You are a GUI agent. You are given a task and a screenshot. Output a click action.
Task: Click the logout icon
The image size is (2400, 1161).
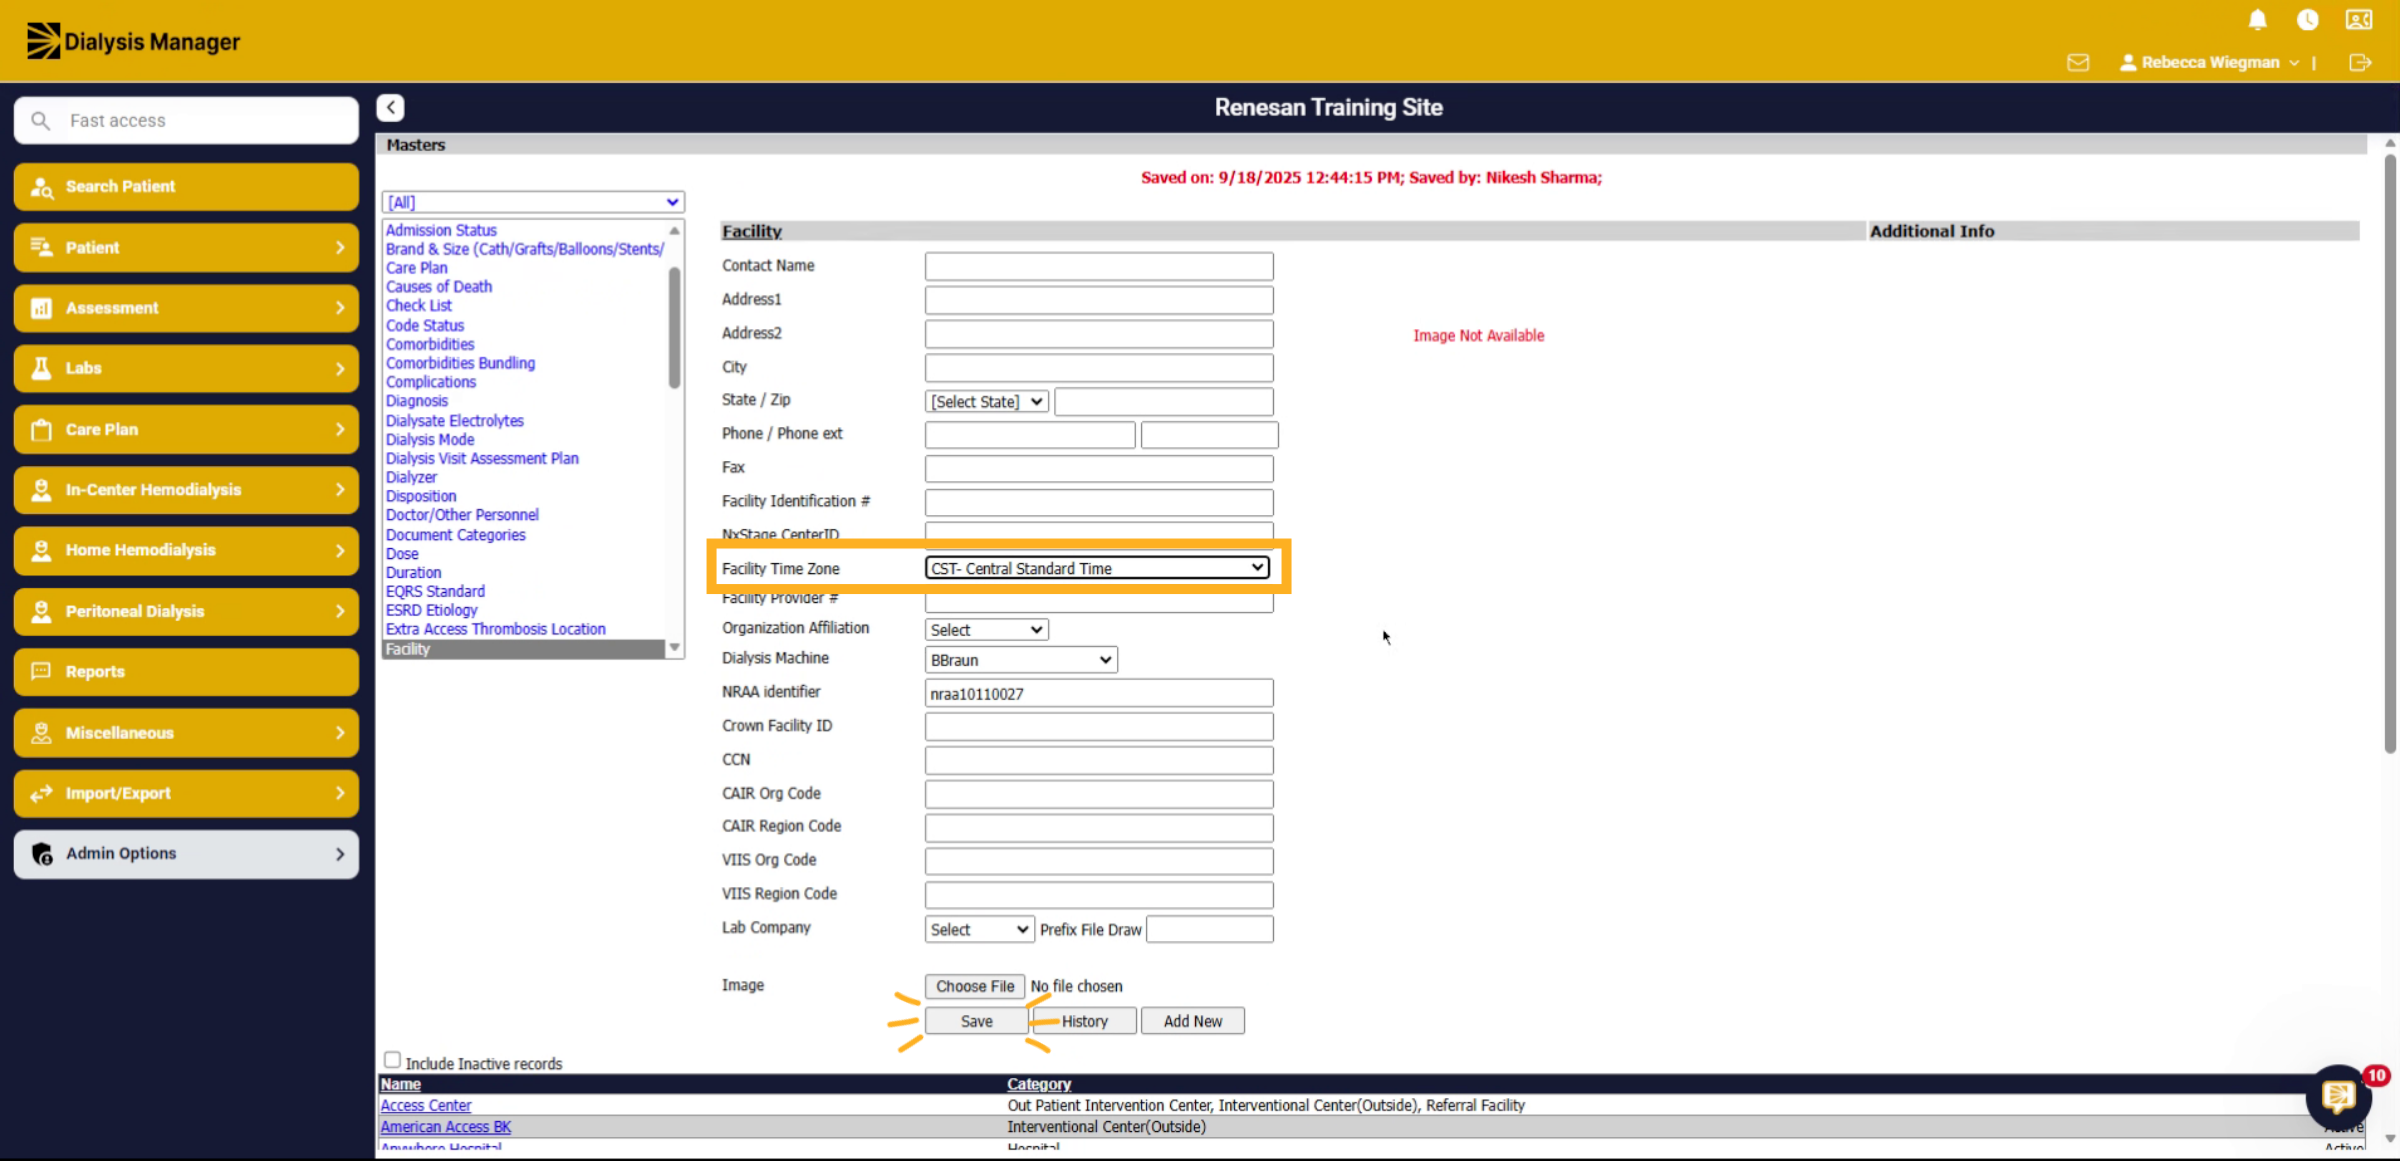click(2360, 63)
